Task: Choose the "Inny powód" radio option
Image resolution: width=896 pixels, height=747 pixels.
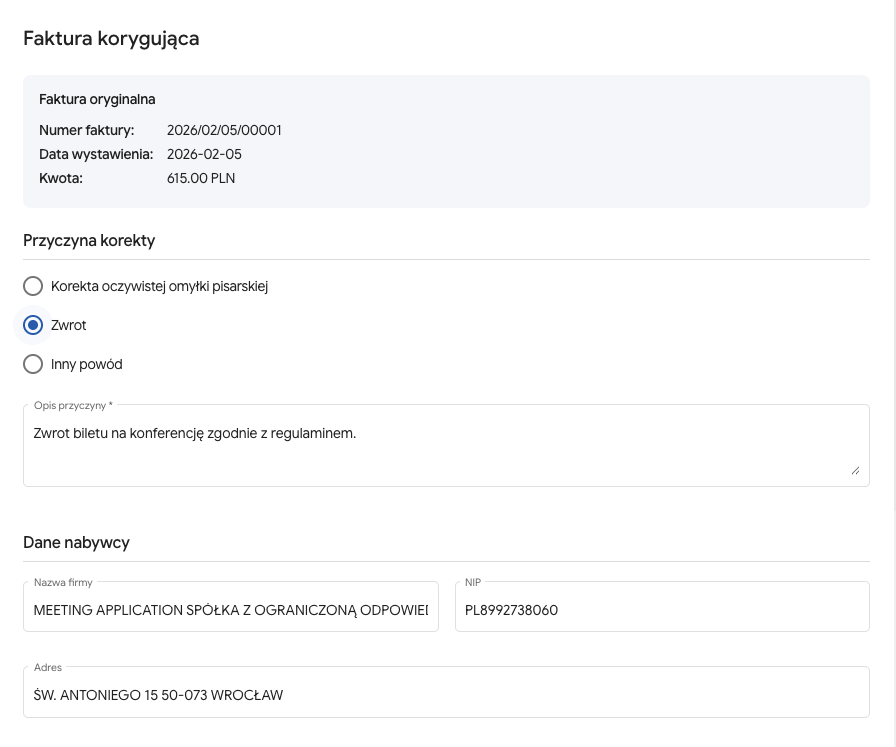Action: [x=33, y=364]
